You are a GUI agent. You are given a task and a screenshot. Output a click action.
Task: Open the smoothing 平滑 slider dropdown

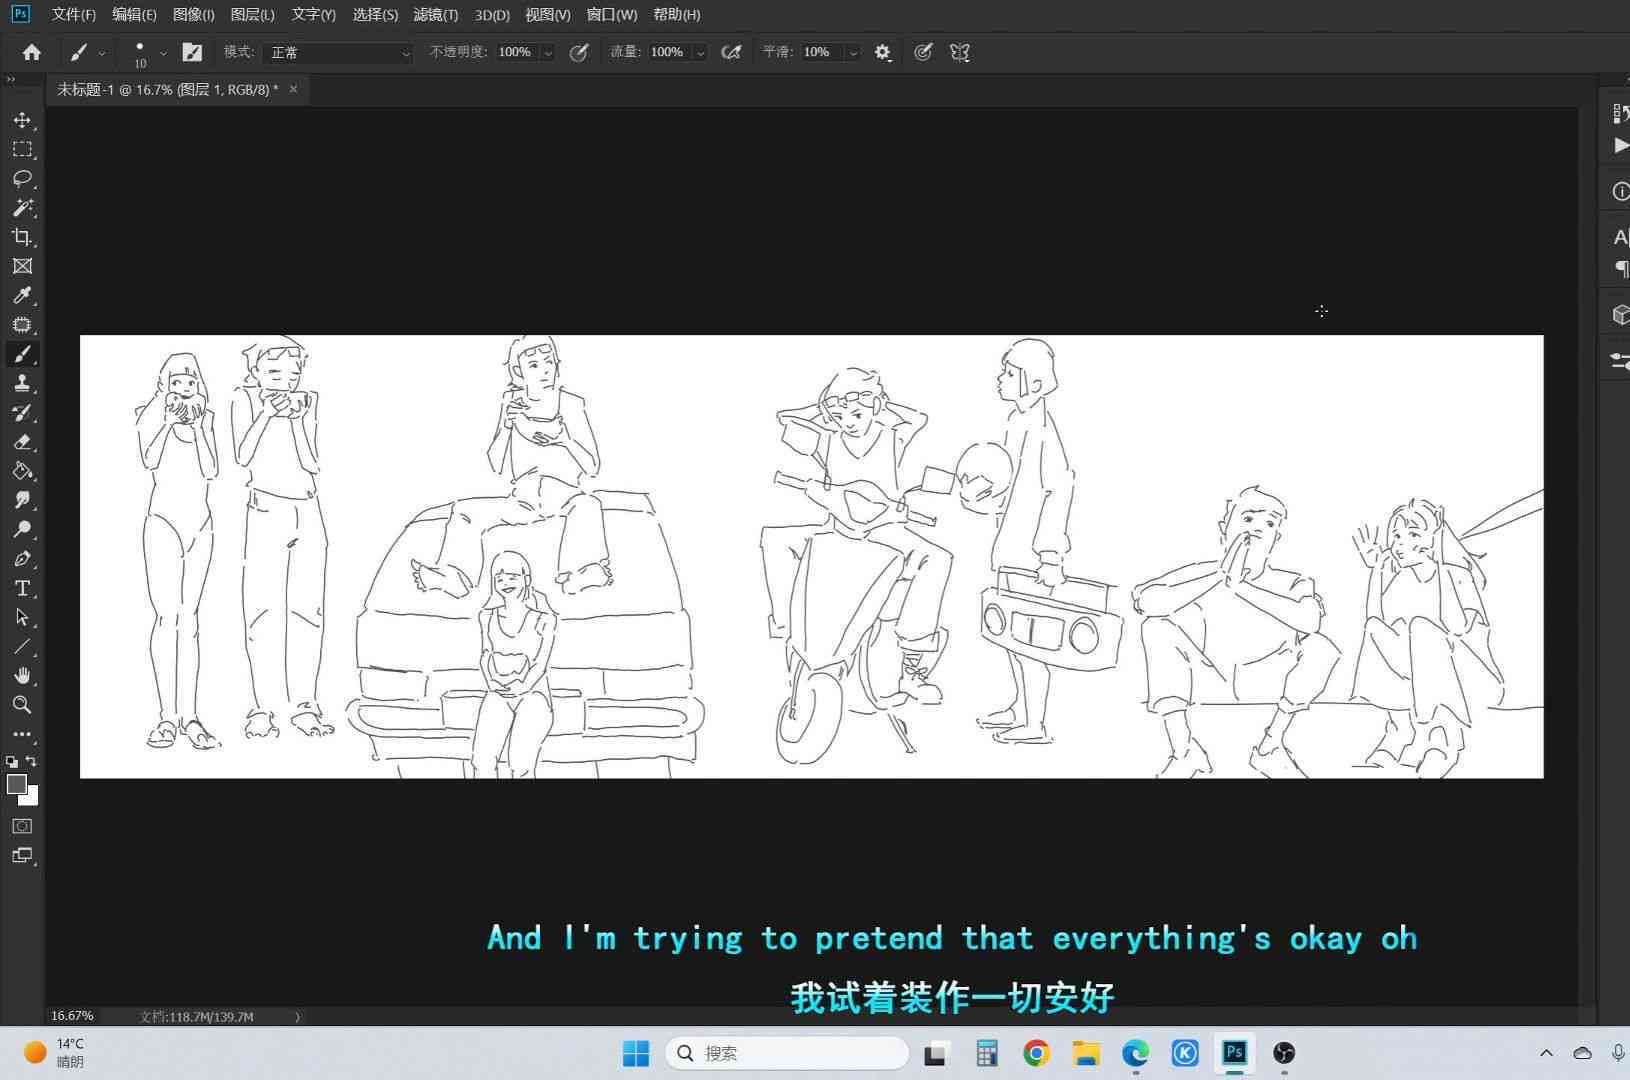pos(853,52)
